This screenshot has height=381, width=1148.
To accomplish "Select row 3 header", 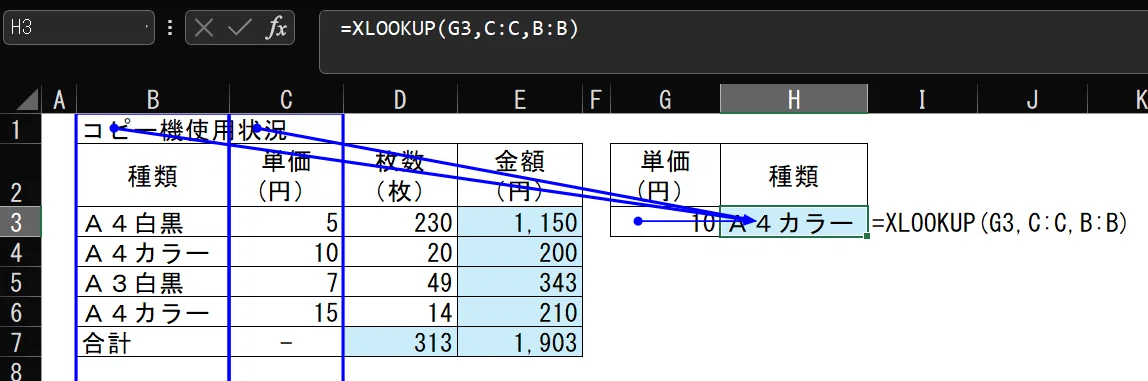I will pos(20,221).
